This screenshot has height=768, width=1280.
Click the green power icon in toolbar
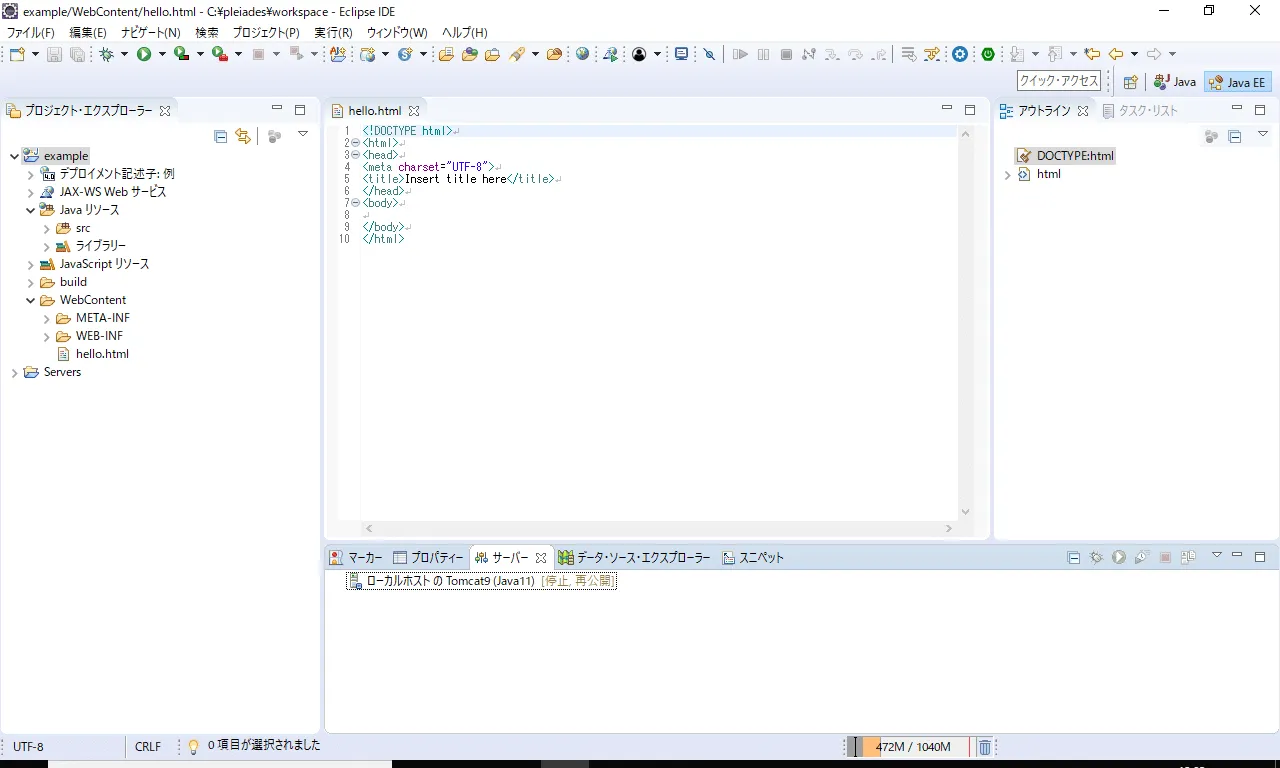point(988,54)
